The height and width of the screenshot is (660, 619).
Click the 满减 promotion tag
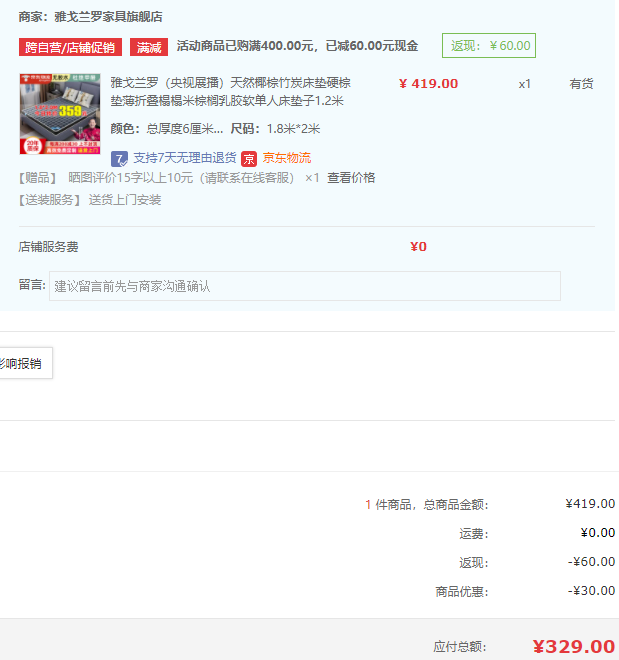(149, 47)
